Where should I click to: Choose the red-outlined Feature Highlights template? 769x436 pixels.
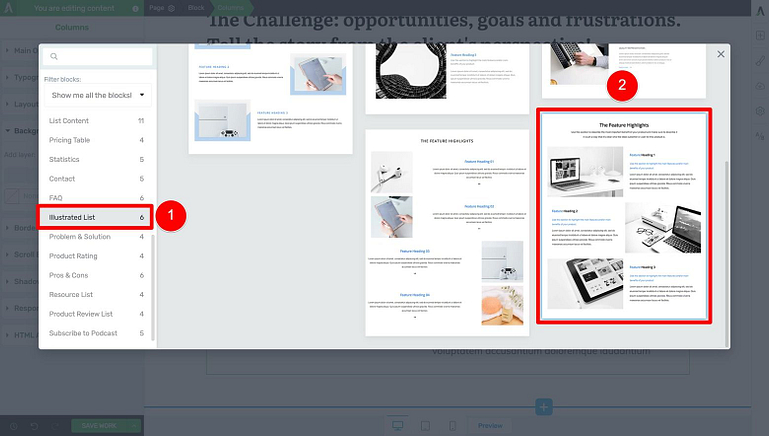point(624,216)
